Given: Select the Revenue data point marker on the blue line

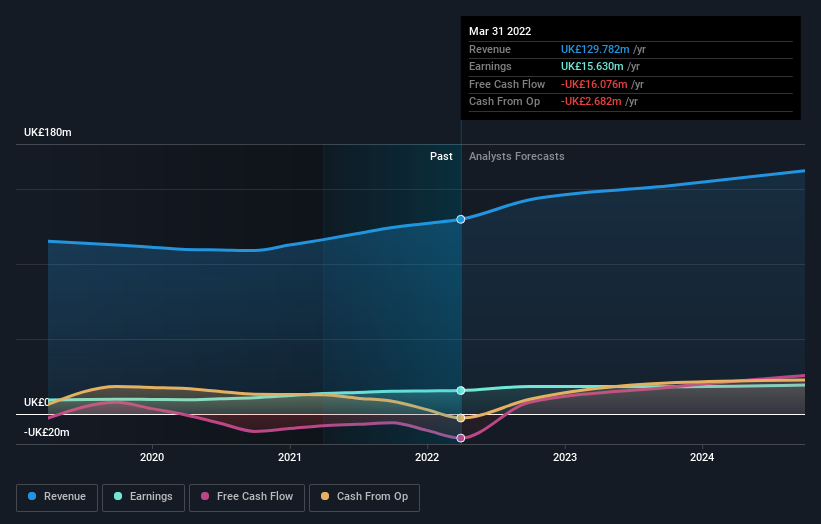Looking at the screenshot, I should coord(461,219).
